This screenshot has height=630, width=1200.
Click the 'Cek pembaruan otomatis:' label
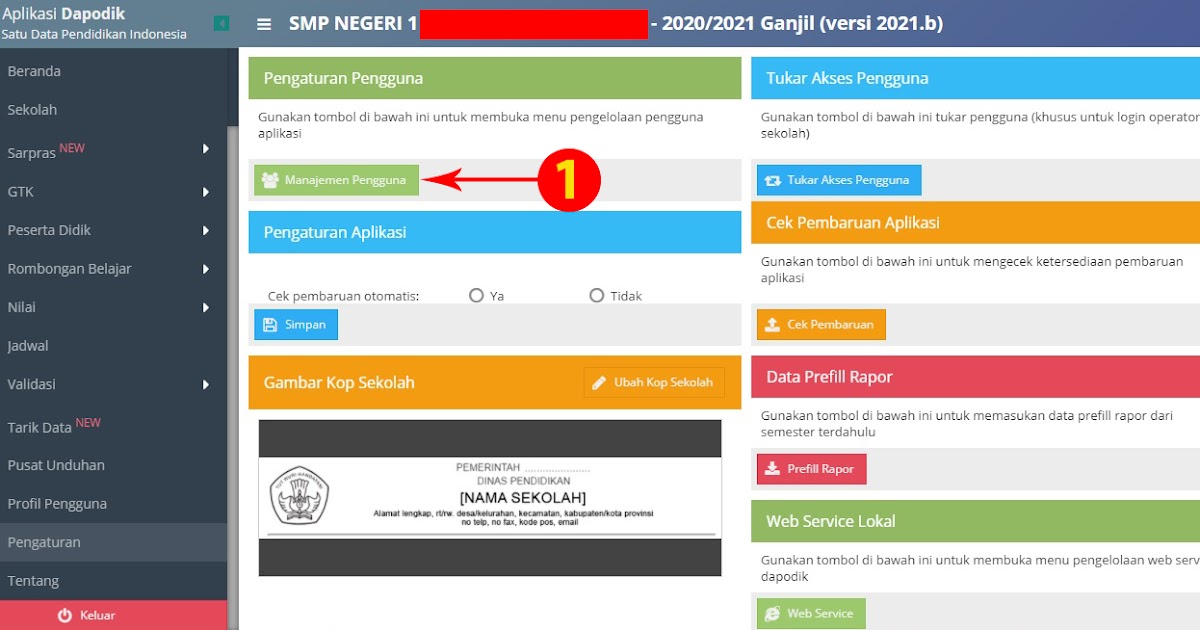click(343, 296)
